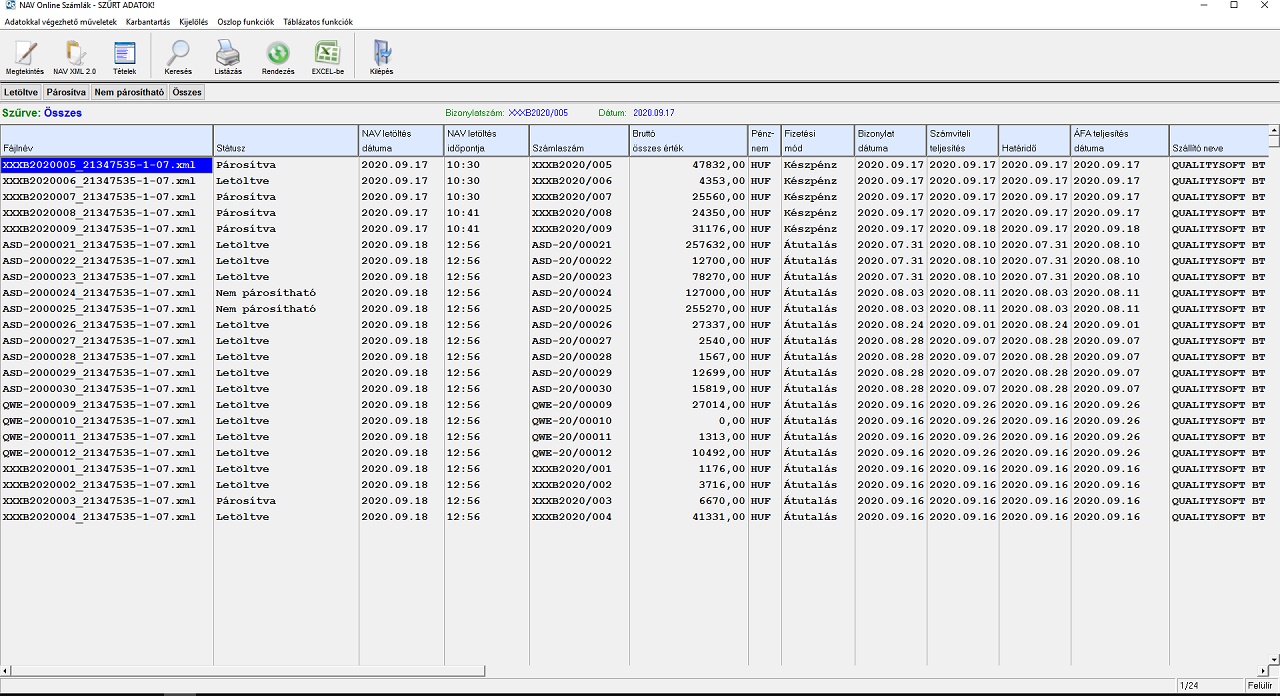Click the Megtekintés toolbar icon
The height and width of the screenshot is (696, 1280).
[25, 58]
